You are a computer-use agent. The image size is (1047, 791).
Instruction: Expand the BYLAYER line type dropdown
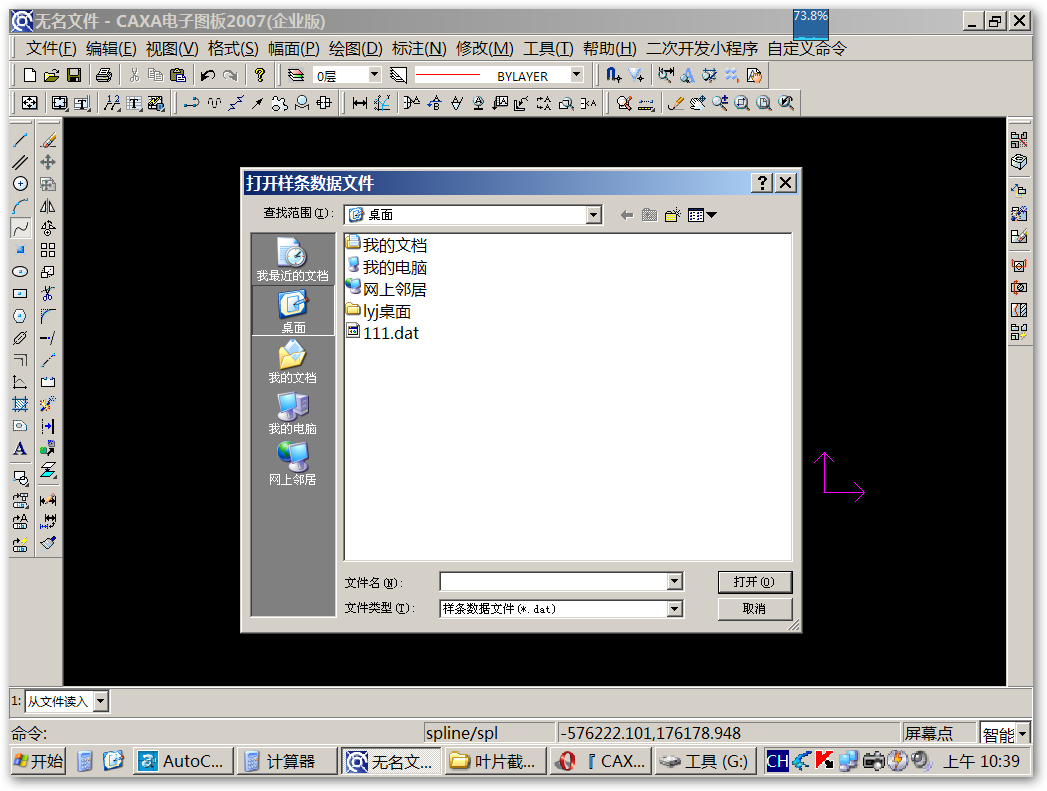(577, 75)
